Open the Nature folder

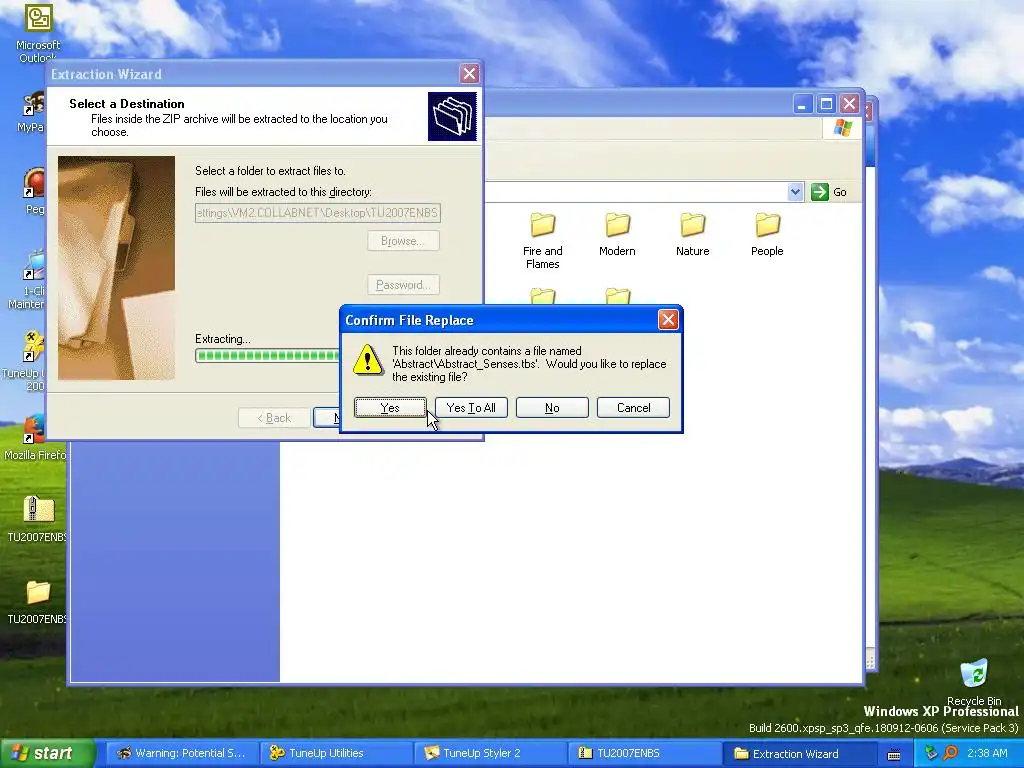(692, 235)
